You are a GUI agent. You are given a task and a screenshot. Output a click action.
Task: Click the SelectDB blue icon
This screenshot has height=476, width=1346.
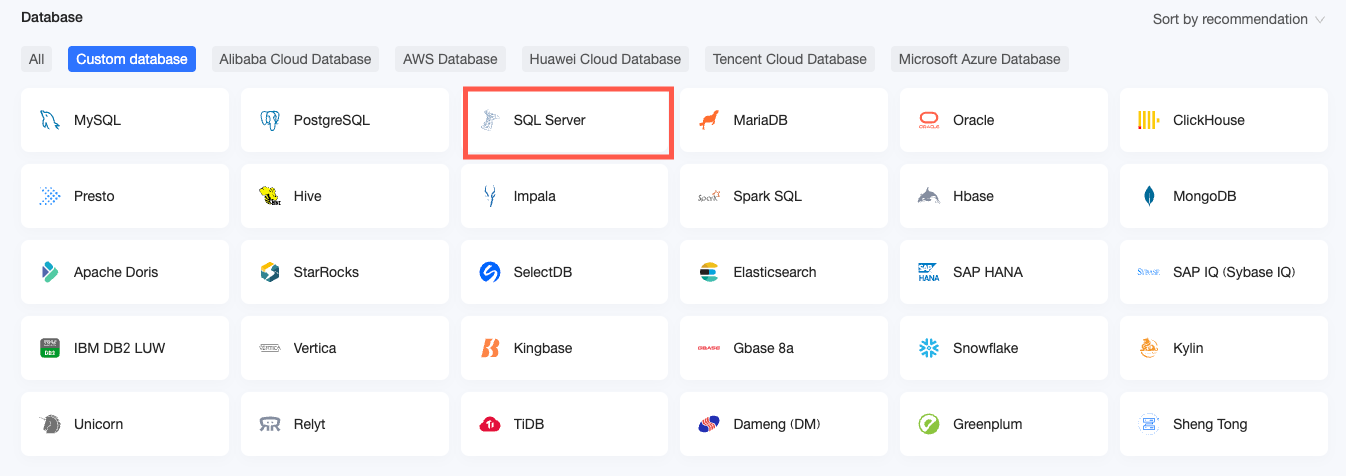pyautogui.click(x=489, y=272)
